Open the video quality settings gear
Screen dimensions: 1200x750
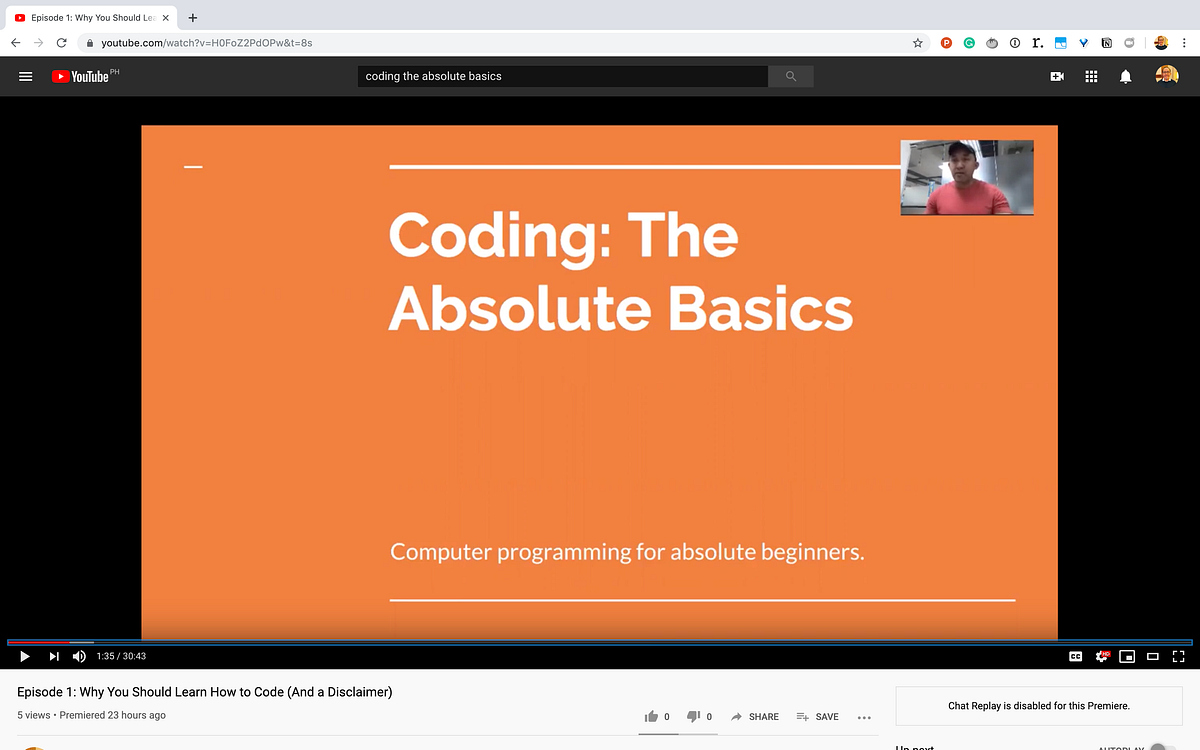point(1100,656)
